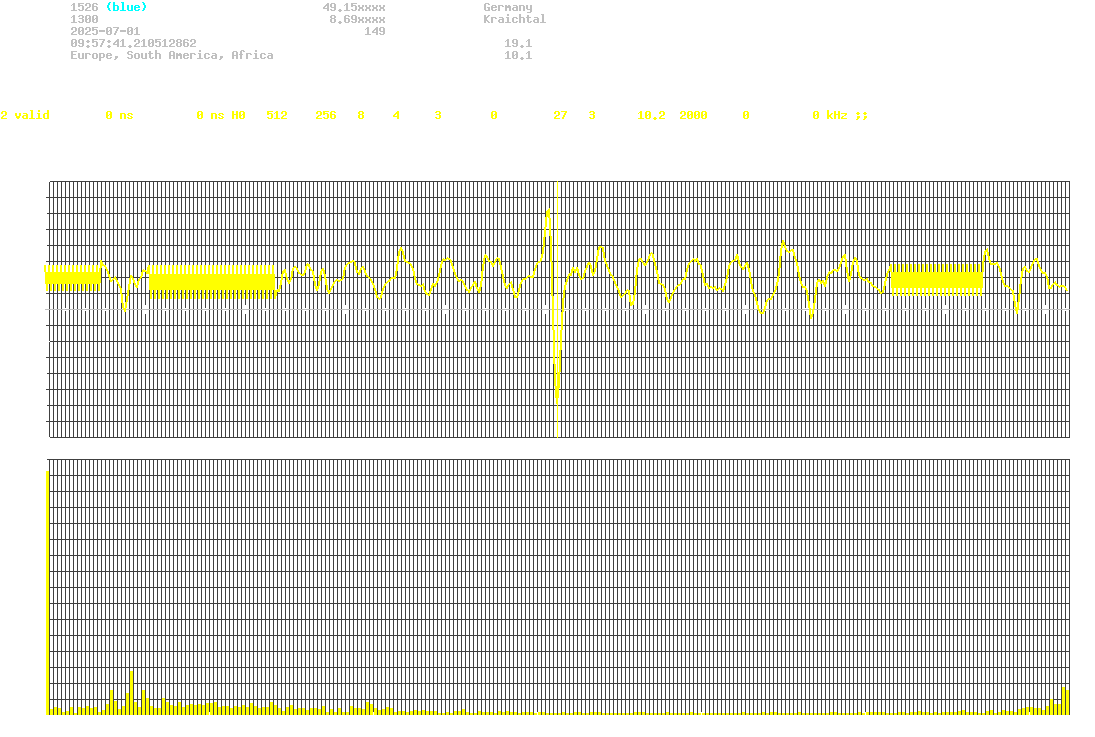The width and height of the screenshot is (1095, 737).
Task: Select the yellow value 512
Action: 277,115
